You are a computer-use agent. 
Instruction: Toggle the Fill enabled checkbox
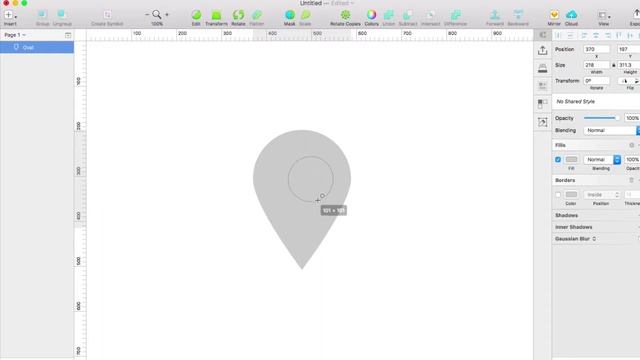(x=558, y=160)
